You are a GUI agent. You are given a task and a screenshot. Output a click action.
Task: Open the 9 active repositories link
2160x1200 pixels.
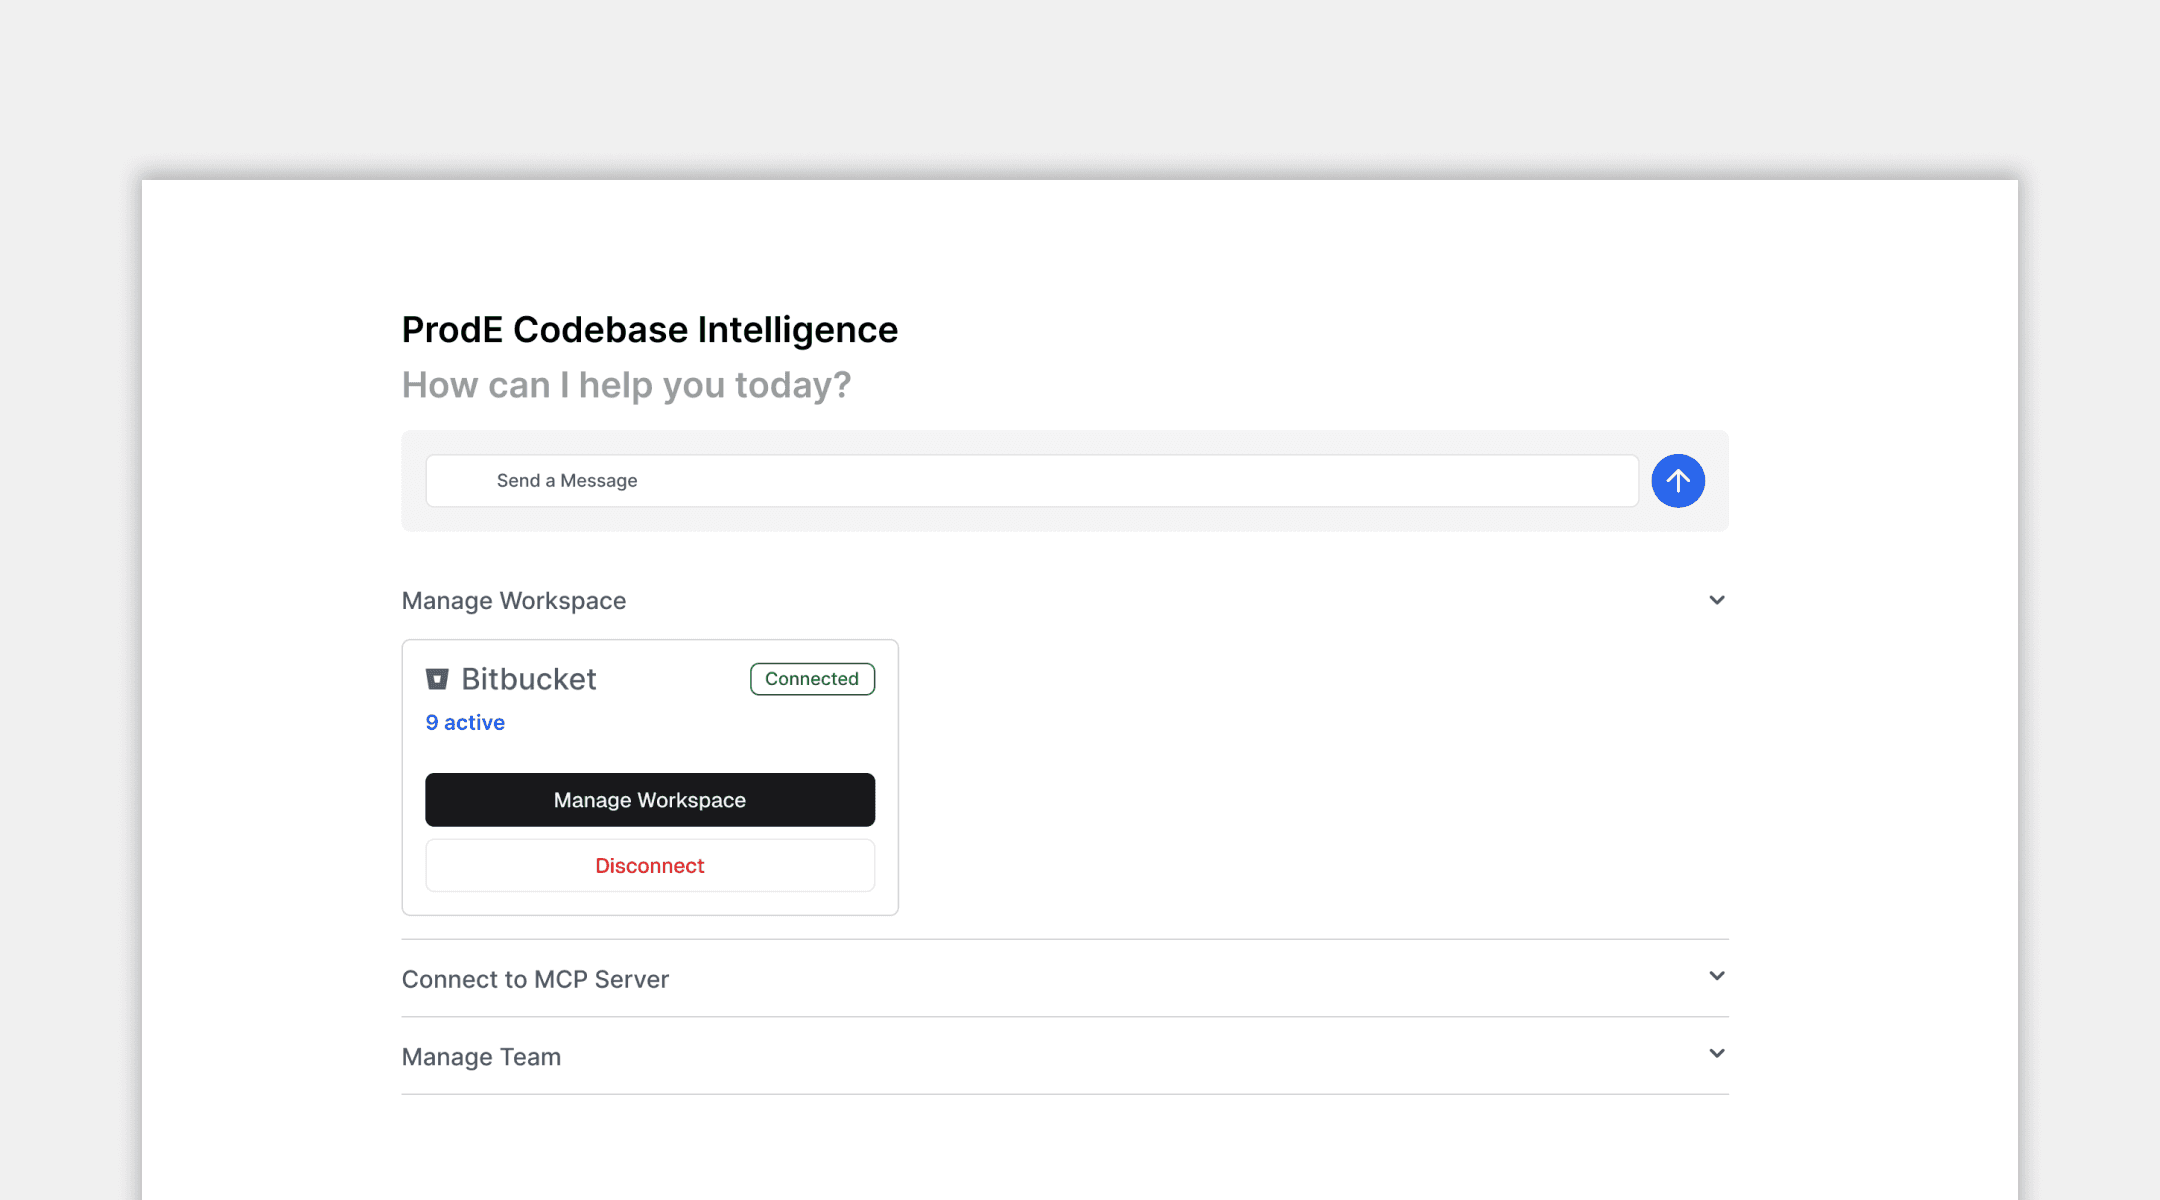(x=465, y=723)
